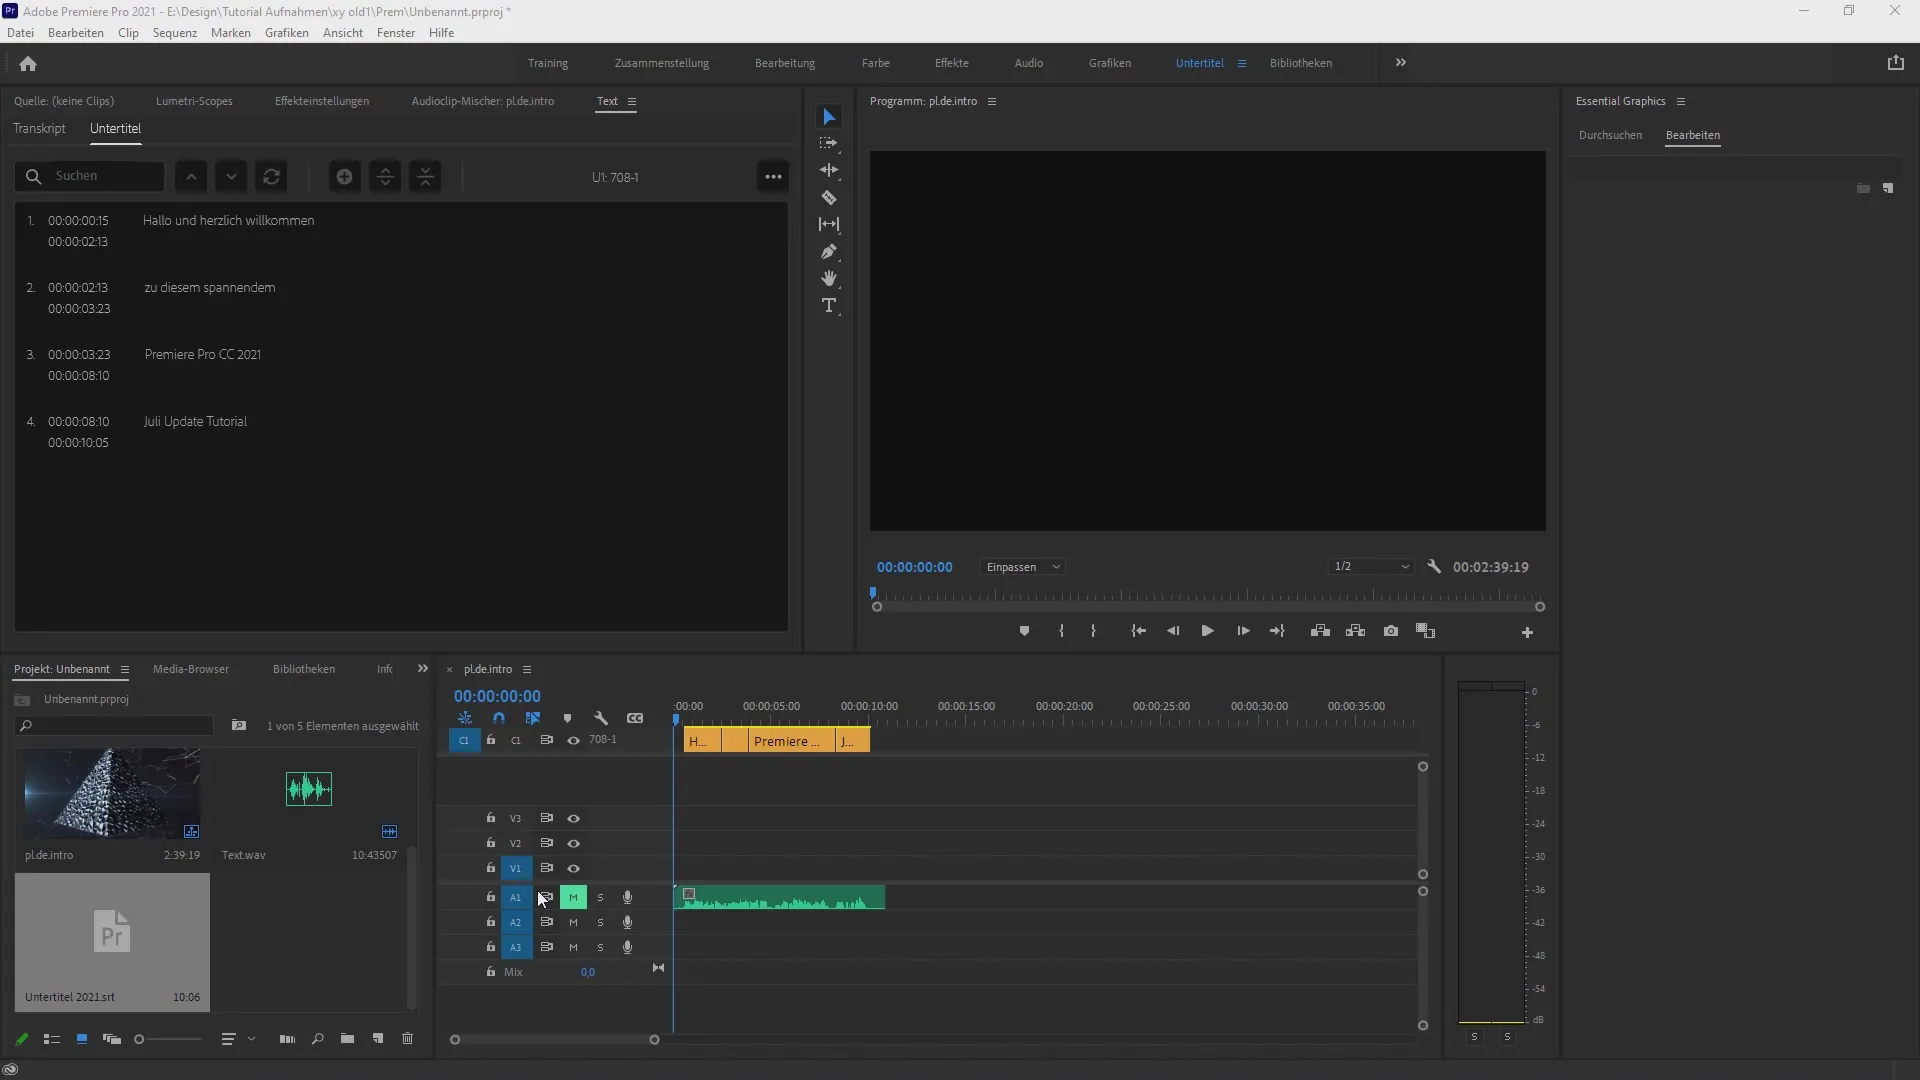Toggle visibility of track V3
The width and height of the screenshot is (1920, 1080).
[x=573, y=818]
